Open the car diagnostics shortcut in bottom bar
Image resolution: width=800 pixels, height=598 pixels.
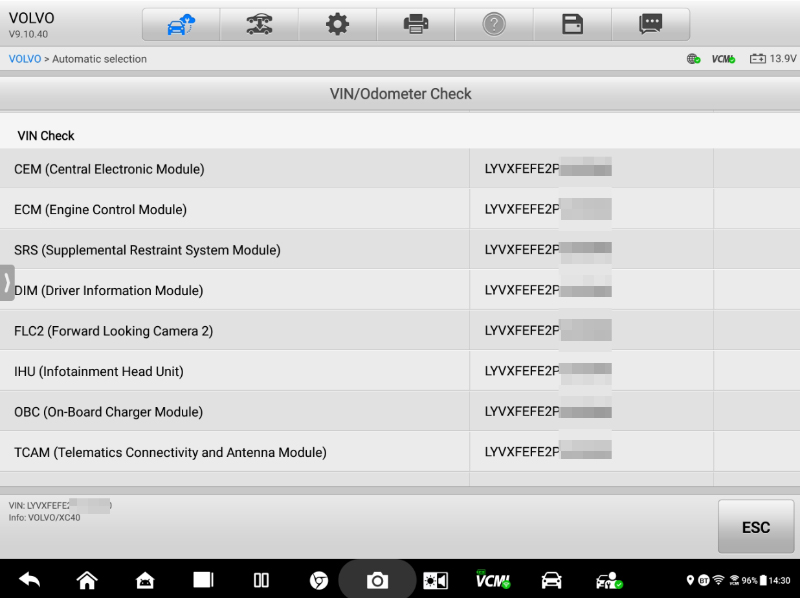coord(551,580)
